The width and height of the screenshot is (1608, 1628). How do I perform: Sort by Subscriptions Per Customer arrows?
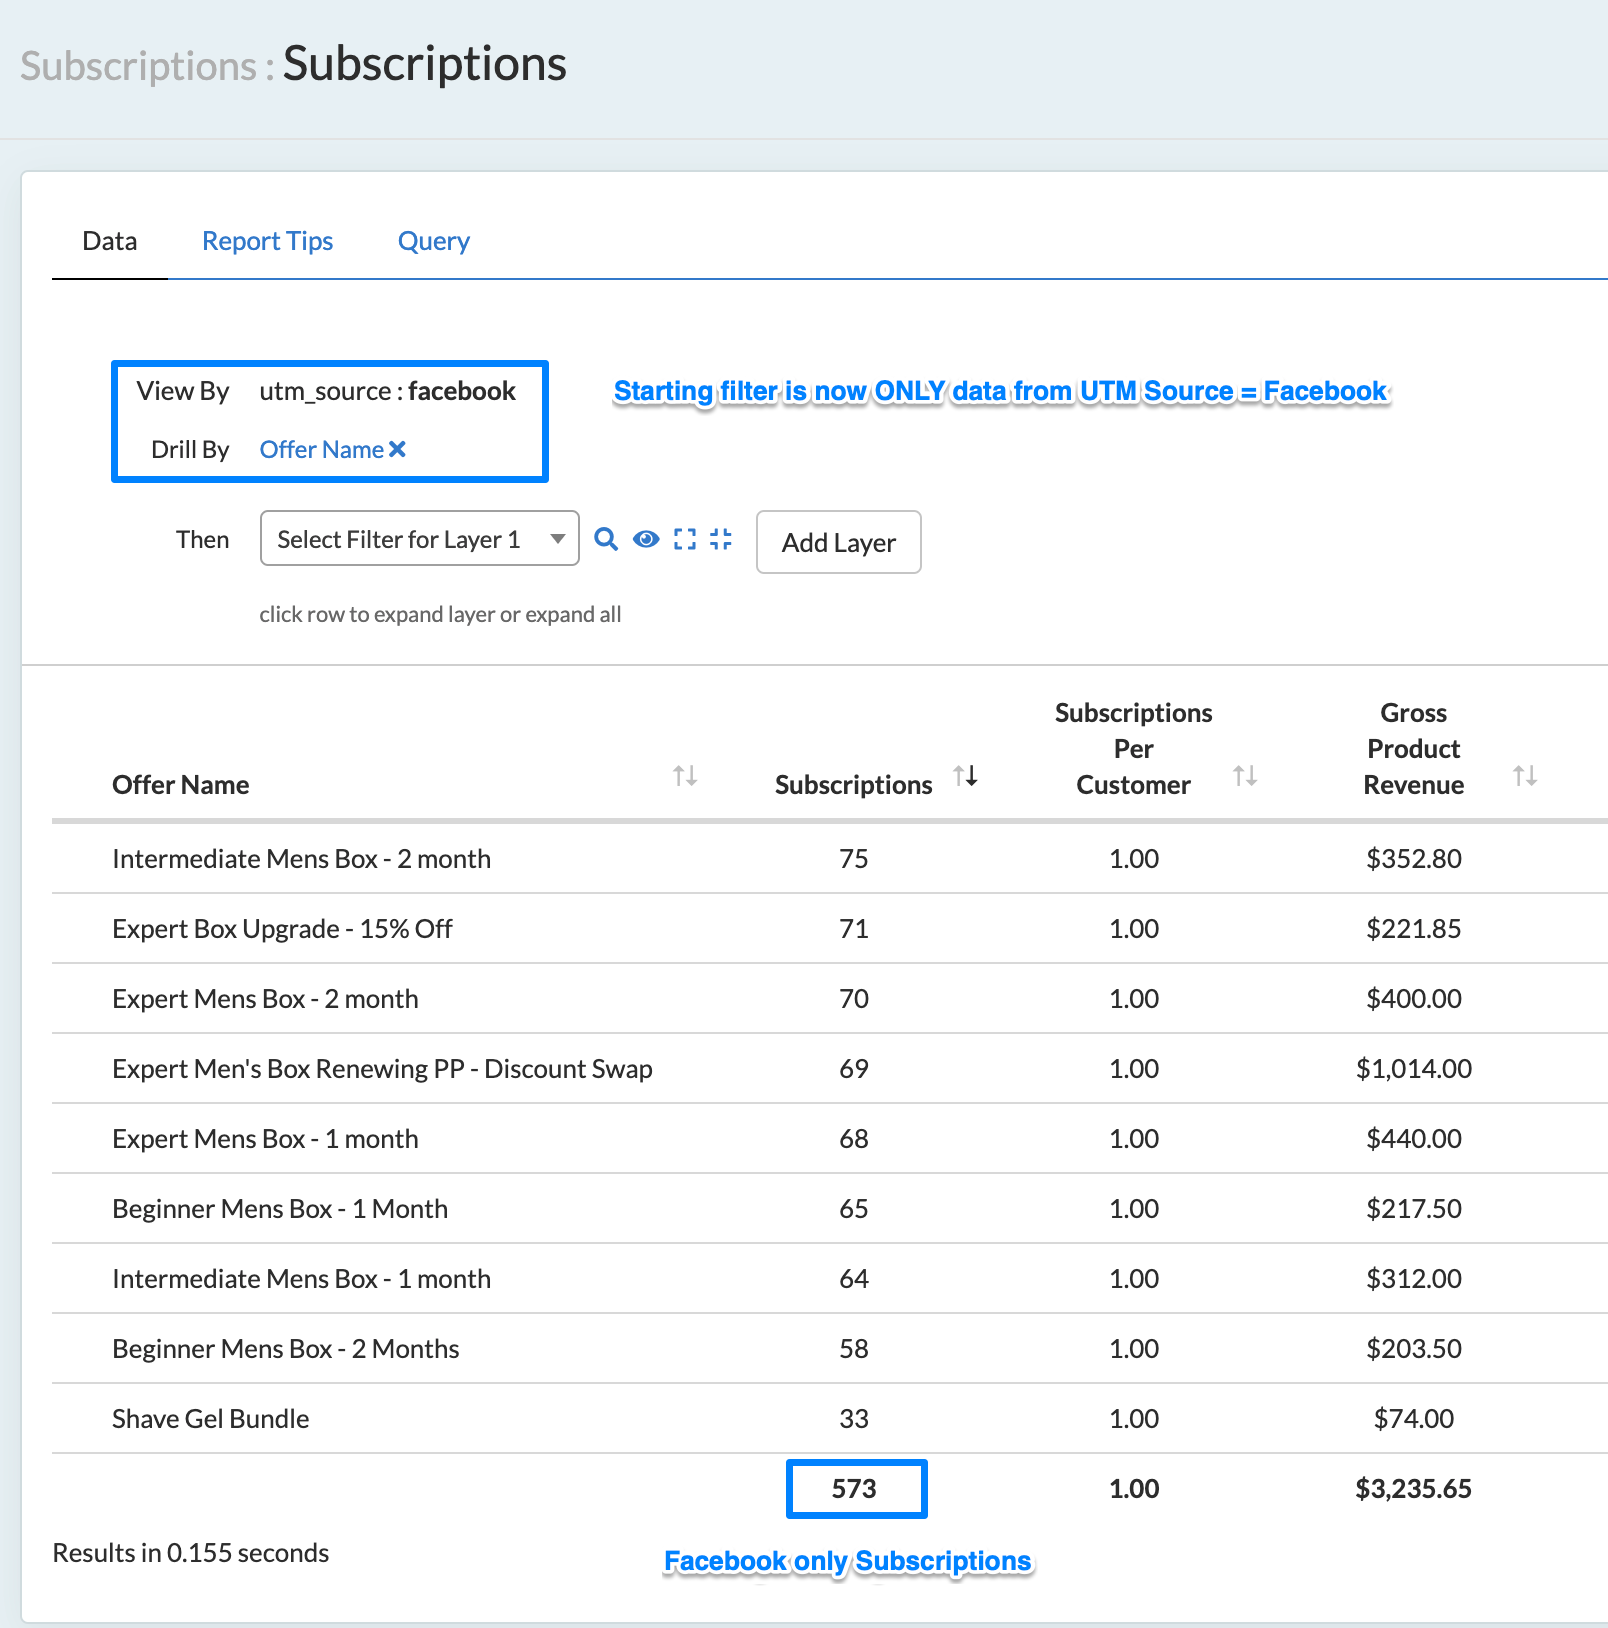pyautogui.click(x=1245, y=776)
